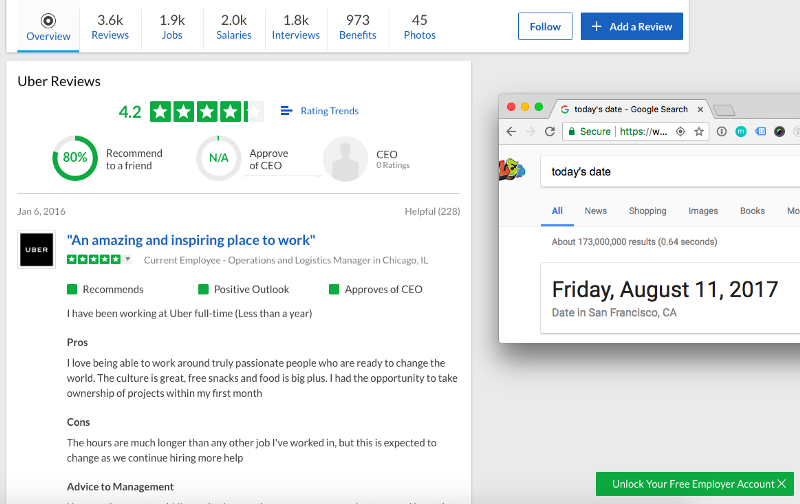Bookmark the page with the star icon
Screen dimensions: 800x504
click(x=699, y=132)
